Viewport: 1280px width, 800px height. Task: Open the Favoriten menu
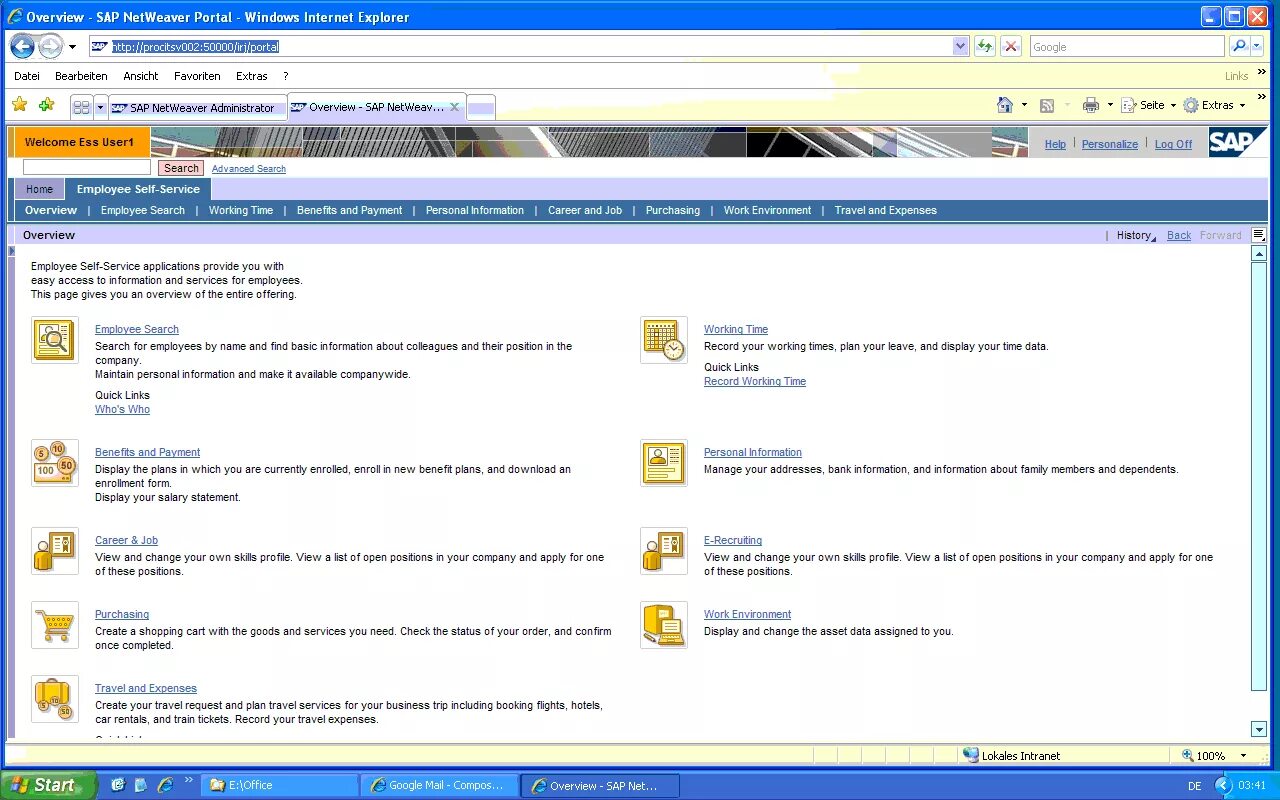coord(197,76)
